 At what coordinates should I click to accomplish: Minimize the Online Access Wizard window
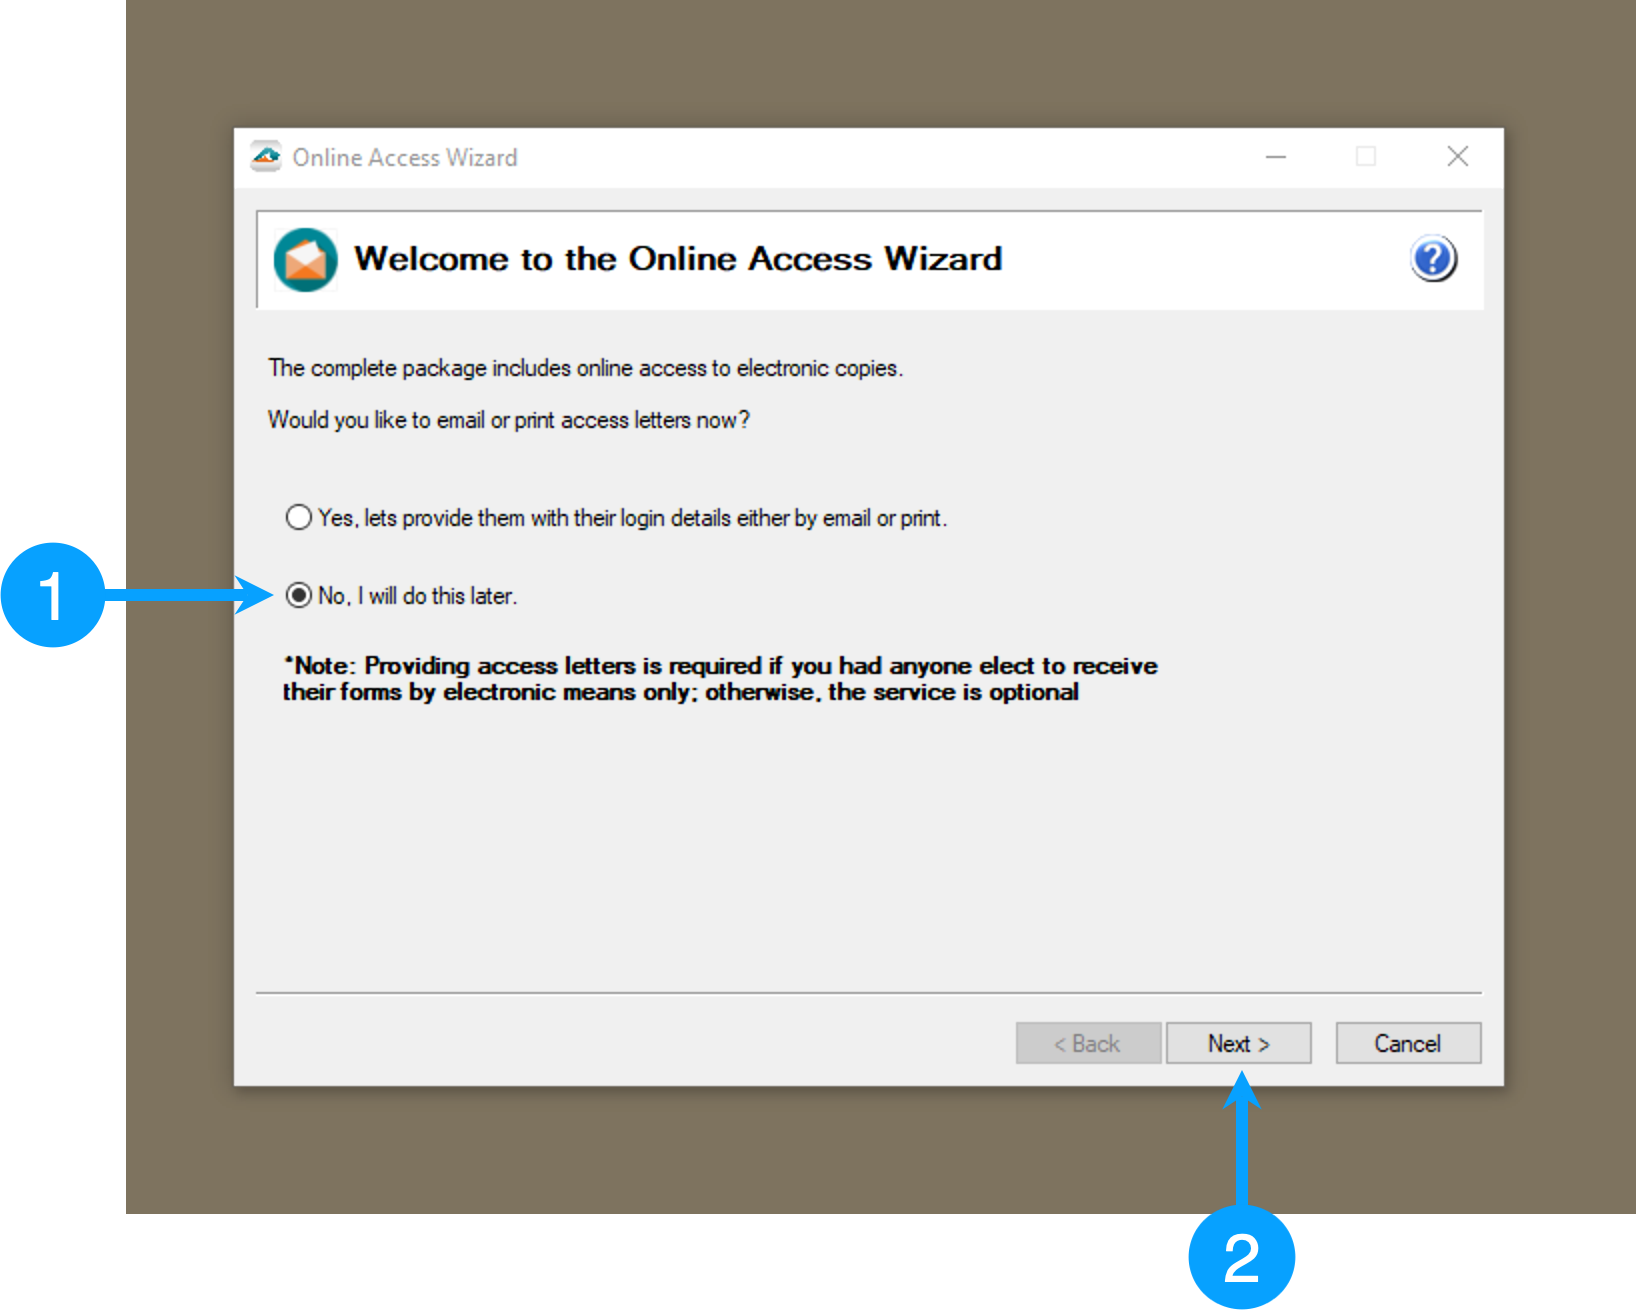tap(1275, 157)
